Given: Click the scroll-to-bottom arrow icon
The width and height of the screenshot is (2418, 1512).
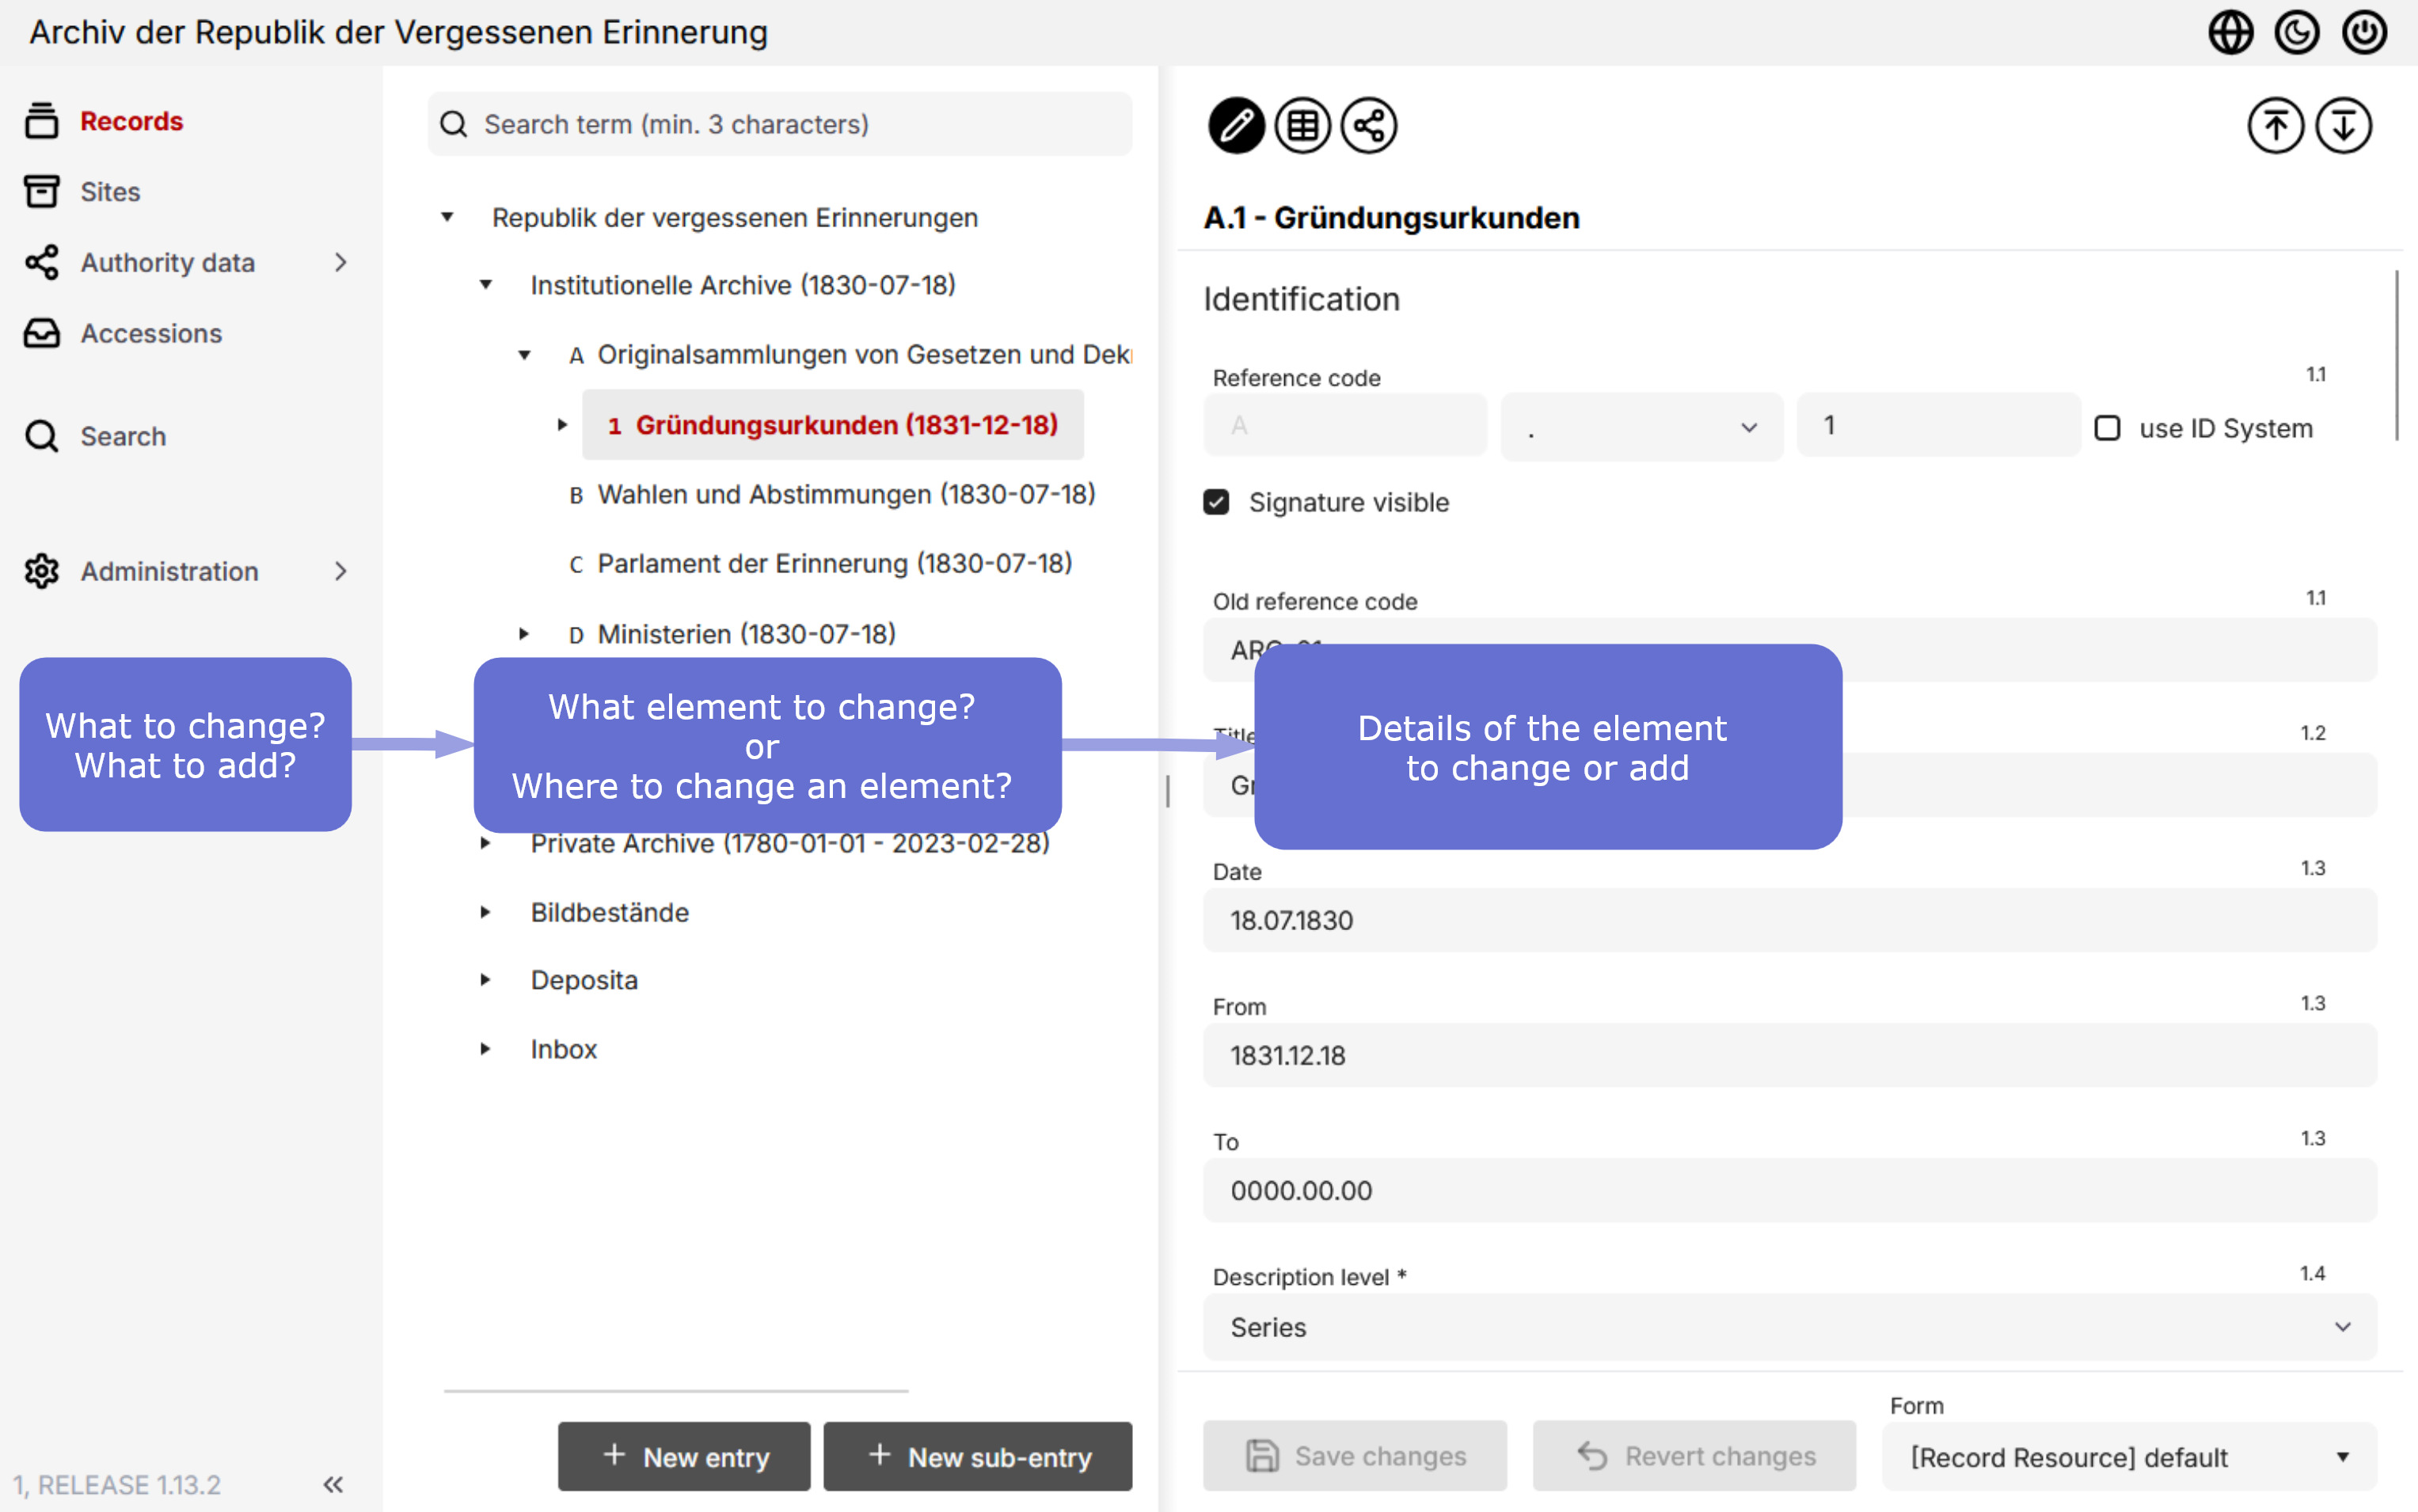Looking at the screenshot, I should click(2344, 125).
